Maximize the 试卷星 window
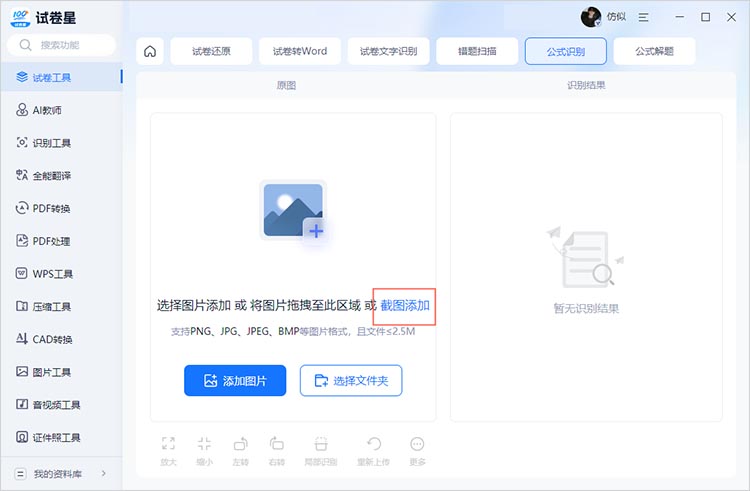Image resolution: width=750 pixels, height=491 pixels. [x=706, y=17]
